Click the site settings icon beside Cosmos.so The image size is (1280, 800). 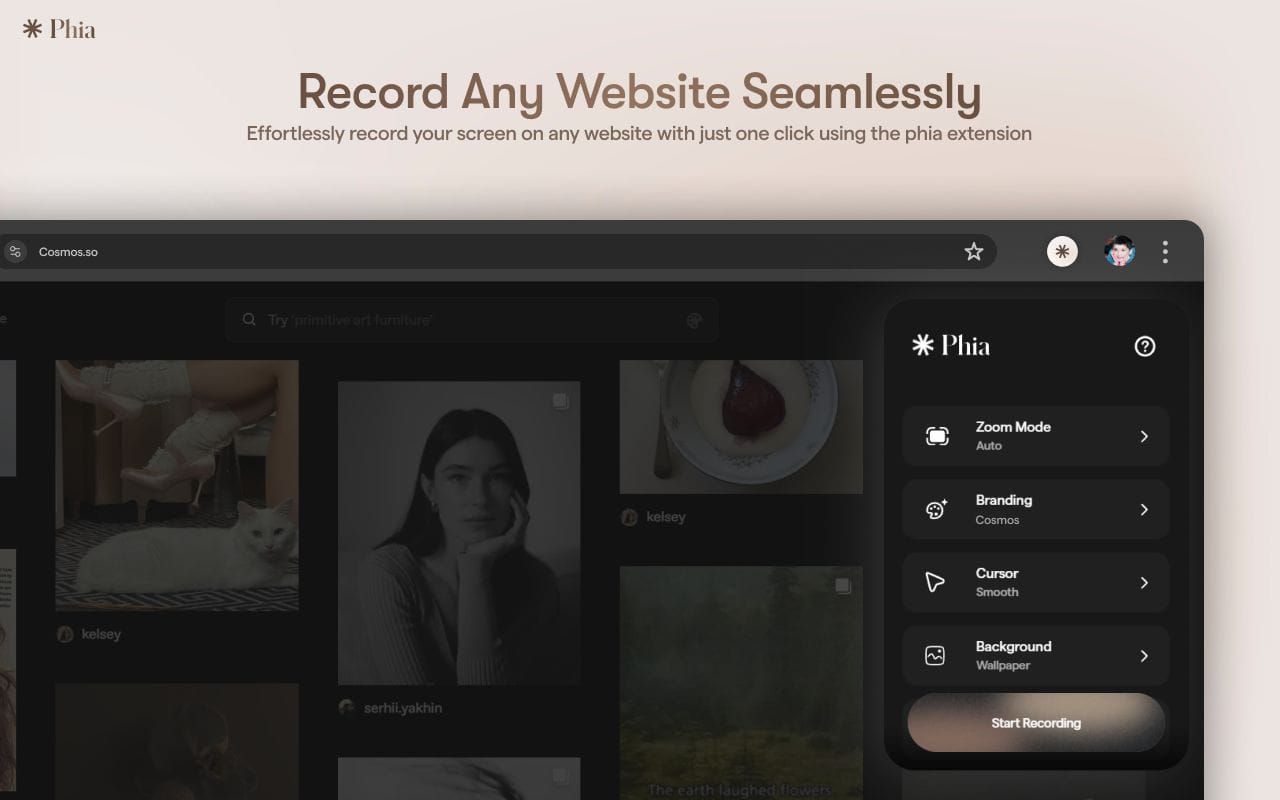pos(15,252)
